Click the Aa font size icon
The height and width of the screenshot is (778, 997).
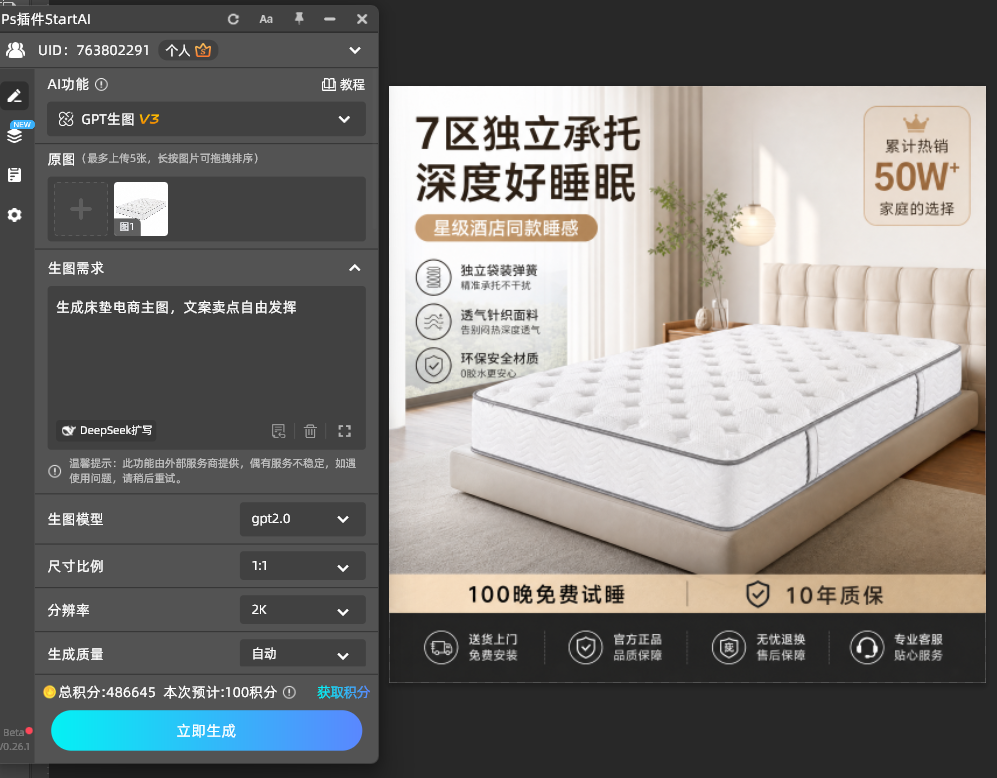(266, 19)
